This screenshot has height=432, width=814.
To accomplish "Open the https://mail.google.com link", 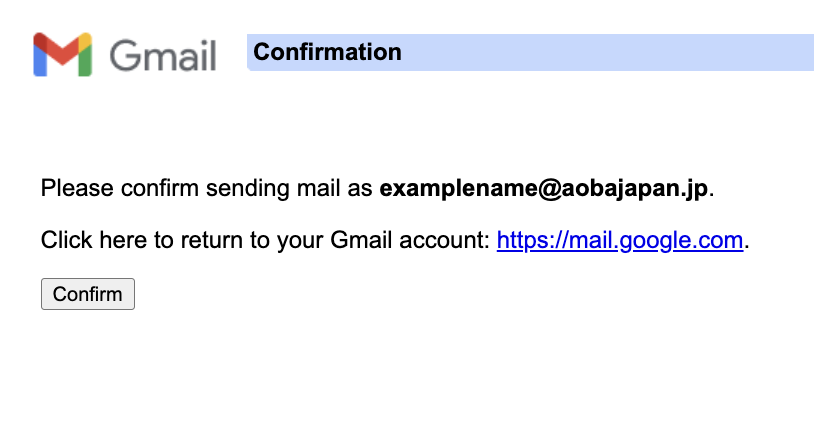I will [x=620, y=241].
